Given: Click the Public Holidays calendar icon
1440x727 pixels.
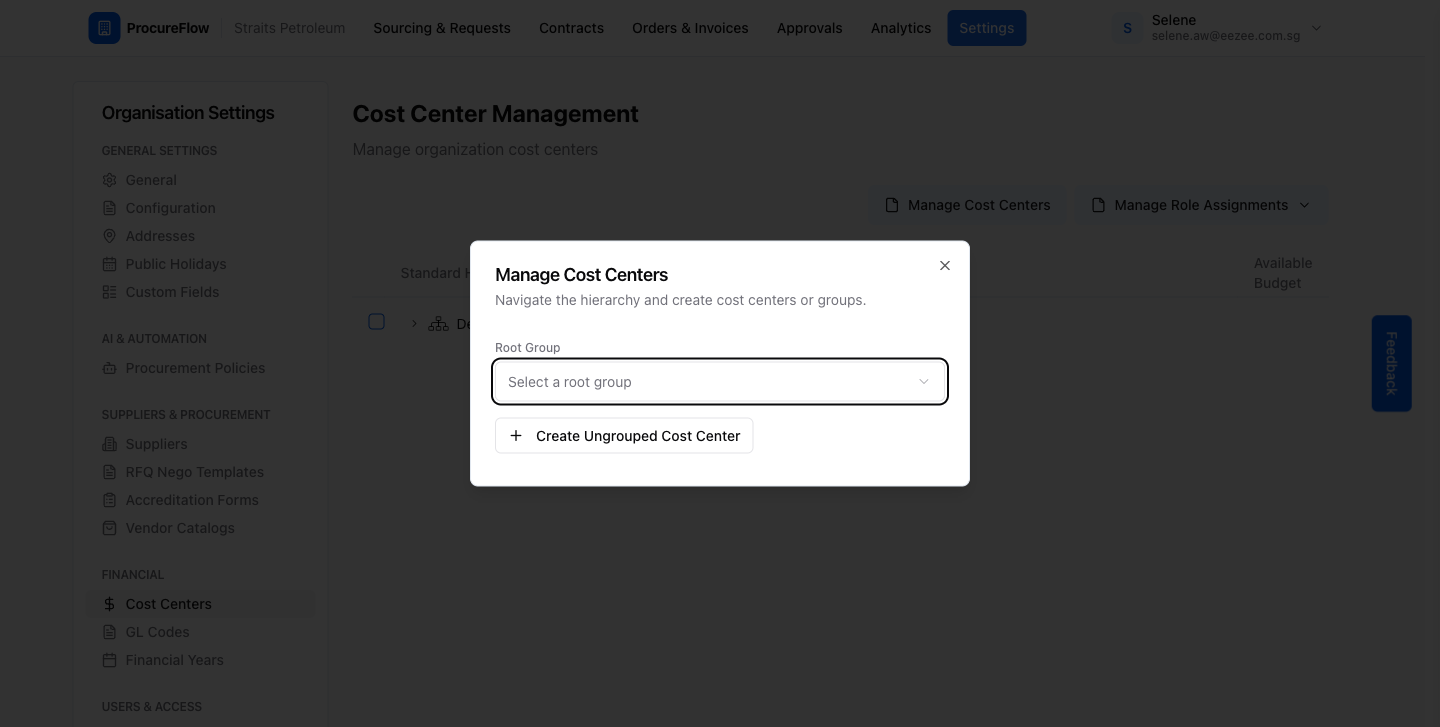Looking at the screenshot, I should [110, 264].
